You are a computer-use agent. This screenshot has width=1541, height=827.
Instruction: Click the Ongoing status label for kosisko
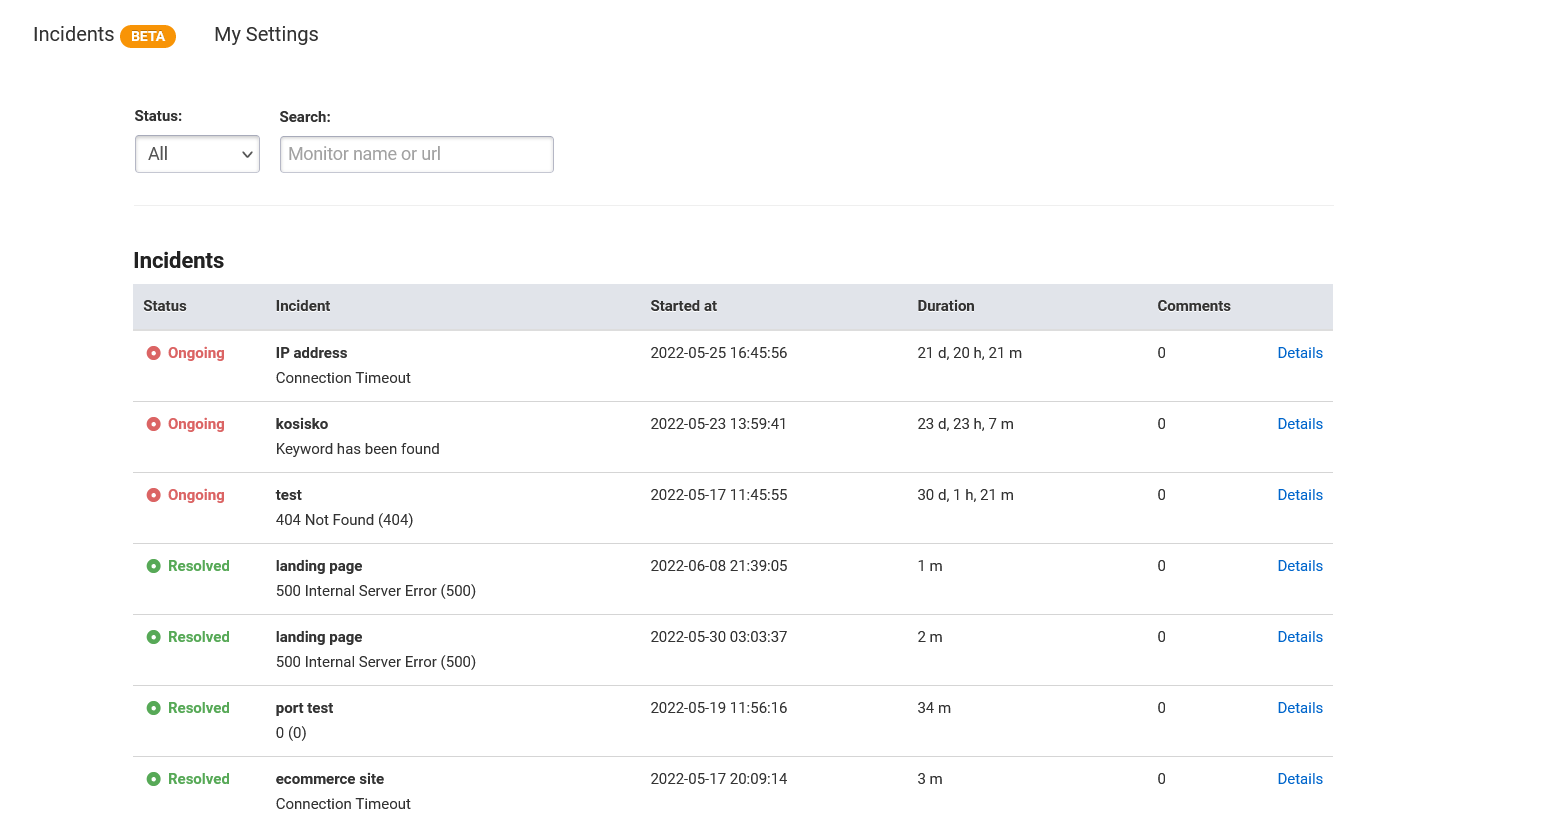[x=196, y=424]
